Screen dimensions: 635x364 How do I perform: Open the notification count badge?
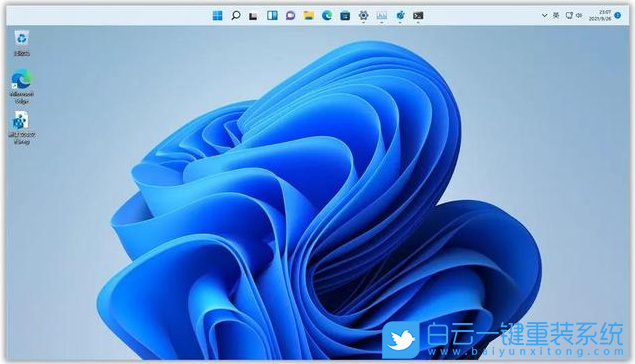[x=618, y=15]
